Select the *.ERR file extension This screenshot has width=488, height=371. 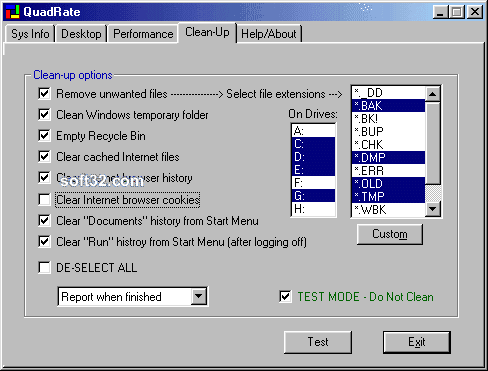point(389,171)
